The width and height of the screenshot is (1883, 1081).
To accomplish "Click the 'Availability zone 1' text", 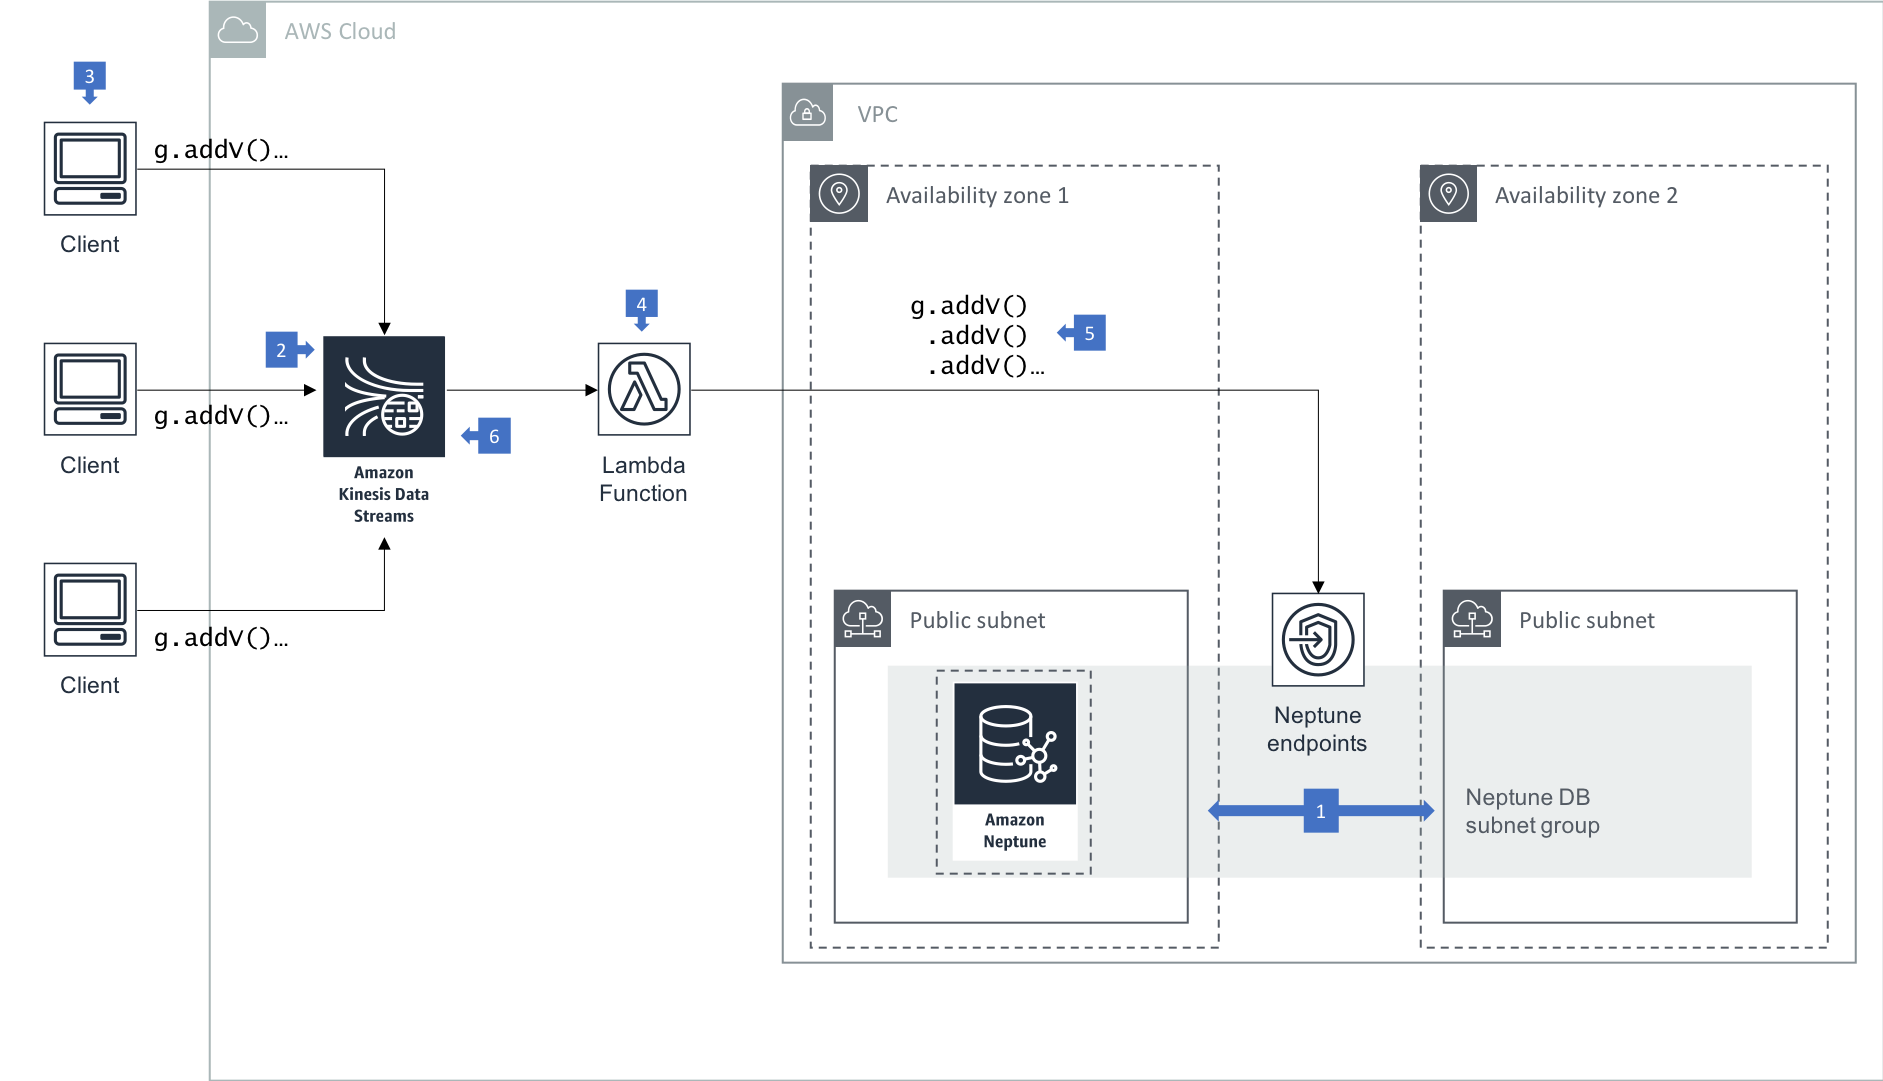I will [977, 195].
